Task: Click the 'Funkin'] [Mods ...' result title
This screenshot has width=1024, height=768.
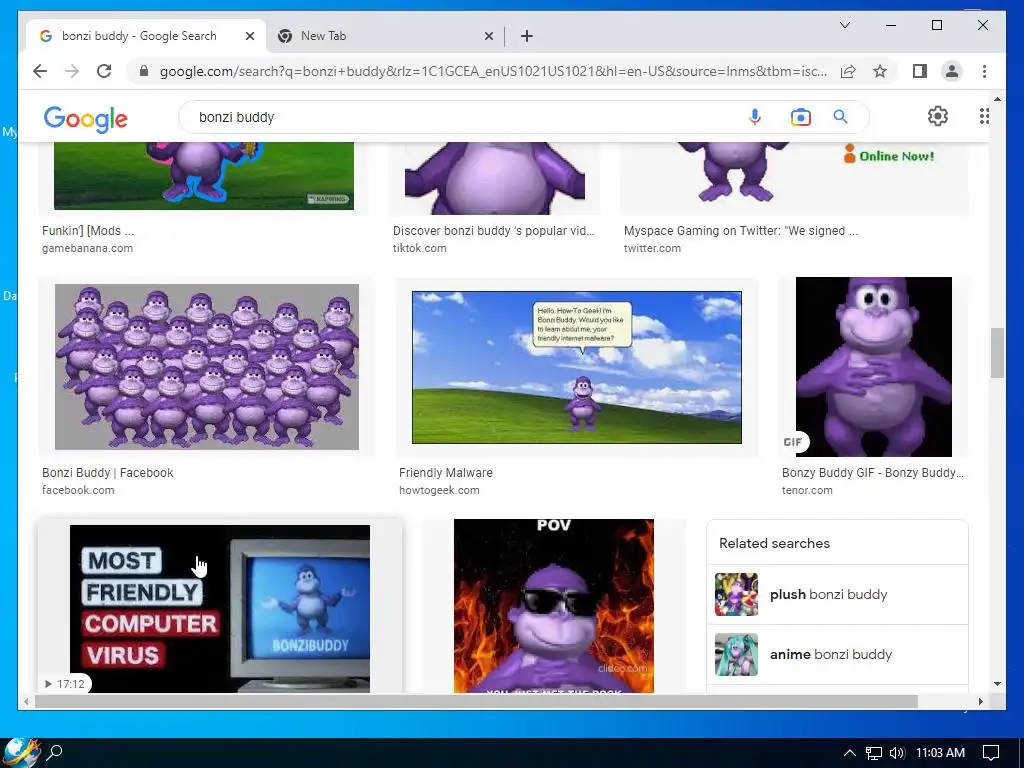Action: tap(88, 231)
